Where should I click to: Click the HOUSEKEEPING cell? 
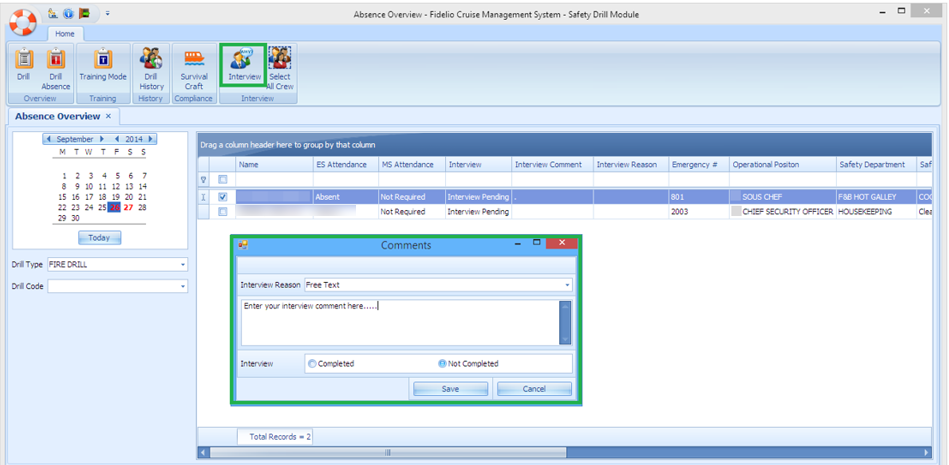tap(876, 211)
